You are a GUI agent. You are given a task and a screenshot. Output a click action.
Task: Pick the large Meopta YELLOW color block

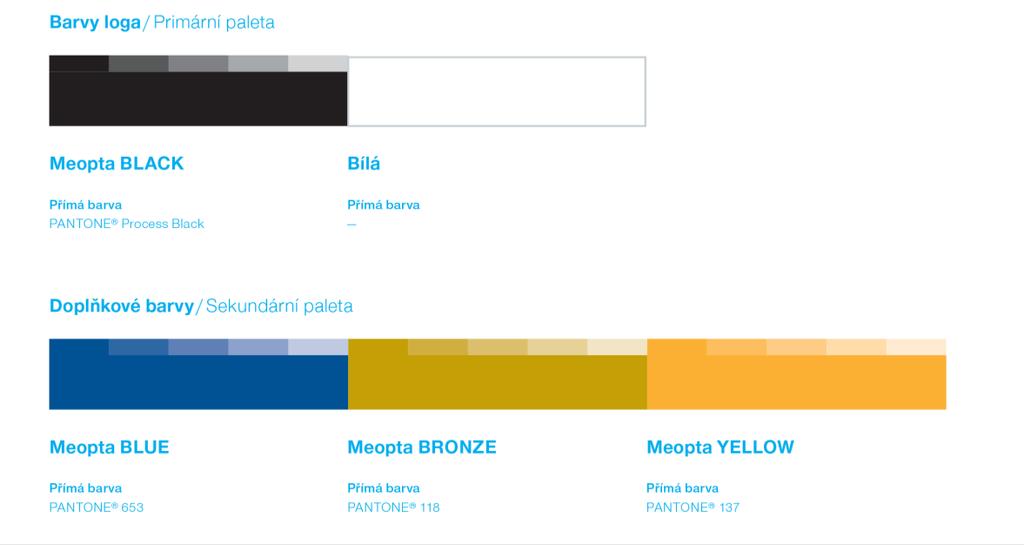pos(796,382)
